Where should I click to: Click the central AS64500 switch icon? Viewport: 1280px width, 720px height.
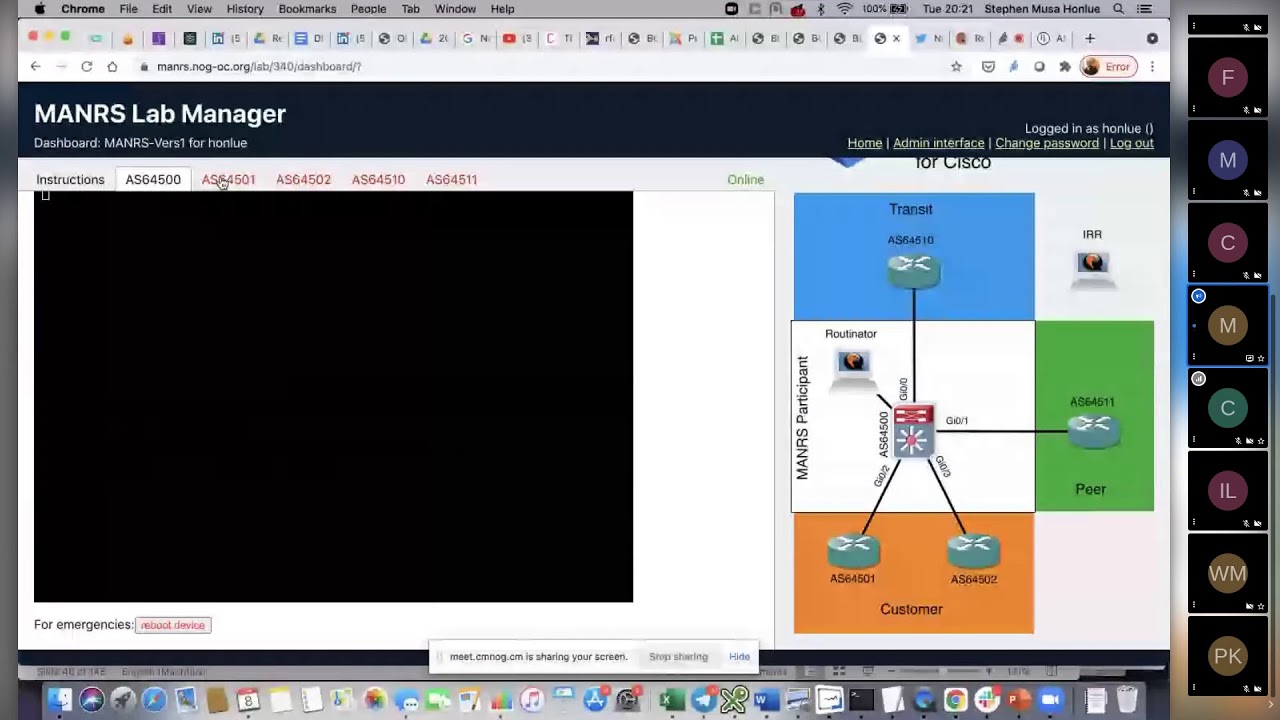pos(913,430)
